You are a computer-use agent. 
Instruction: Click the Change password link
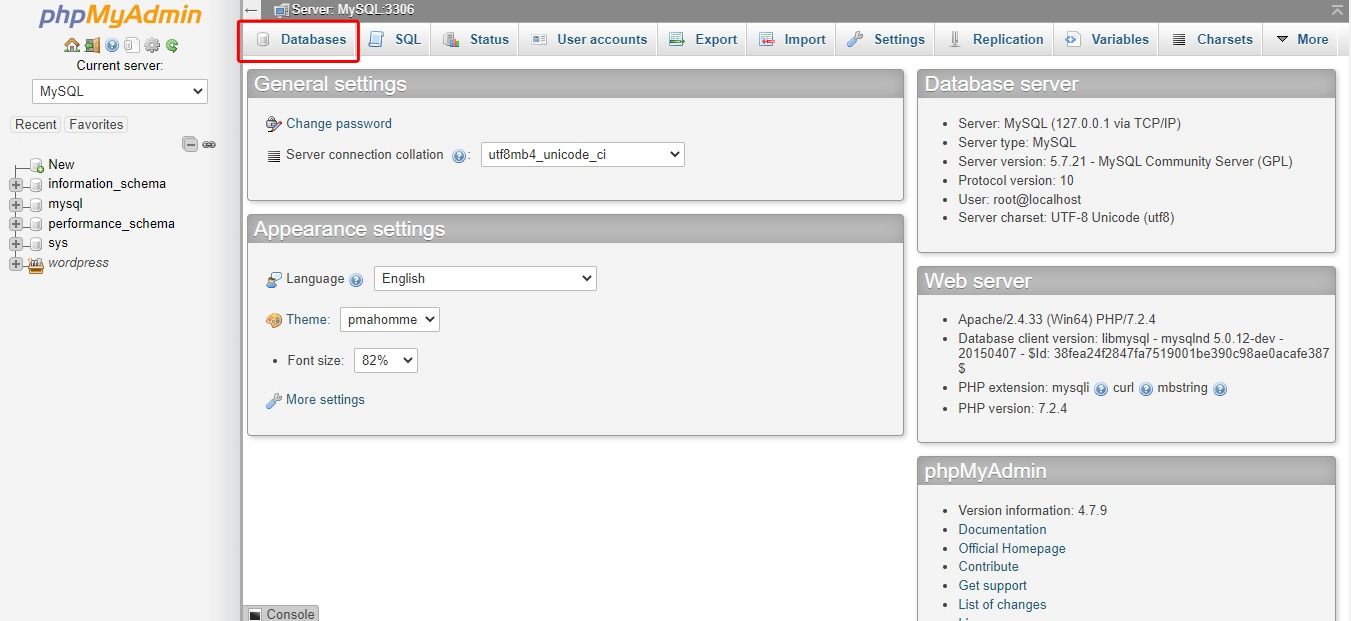(x=339, y=124)
